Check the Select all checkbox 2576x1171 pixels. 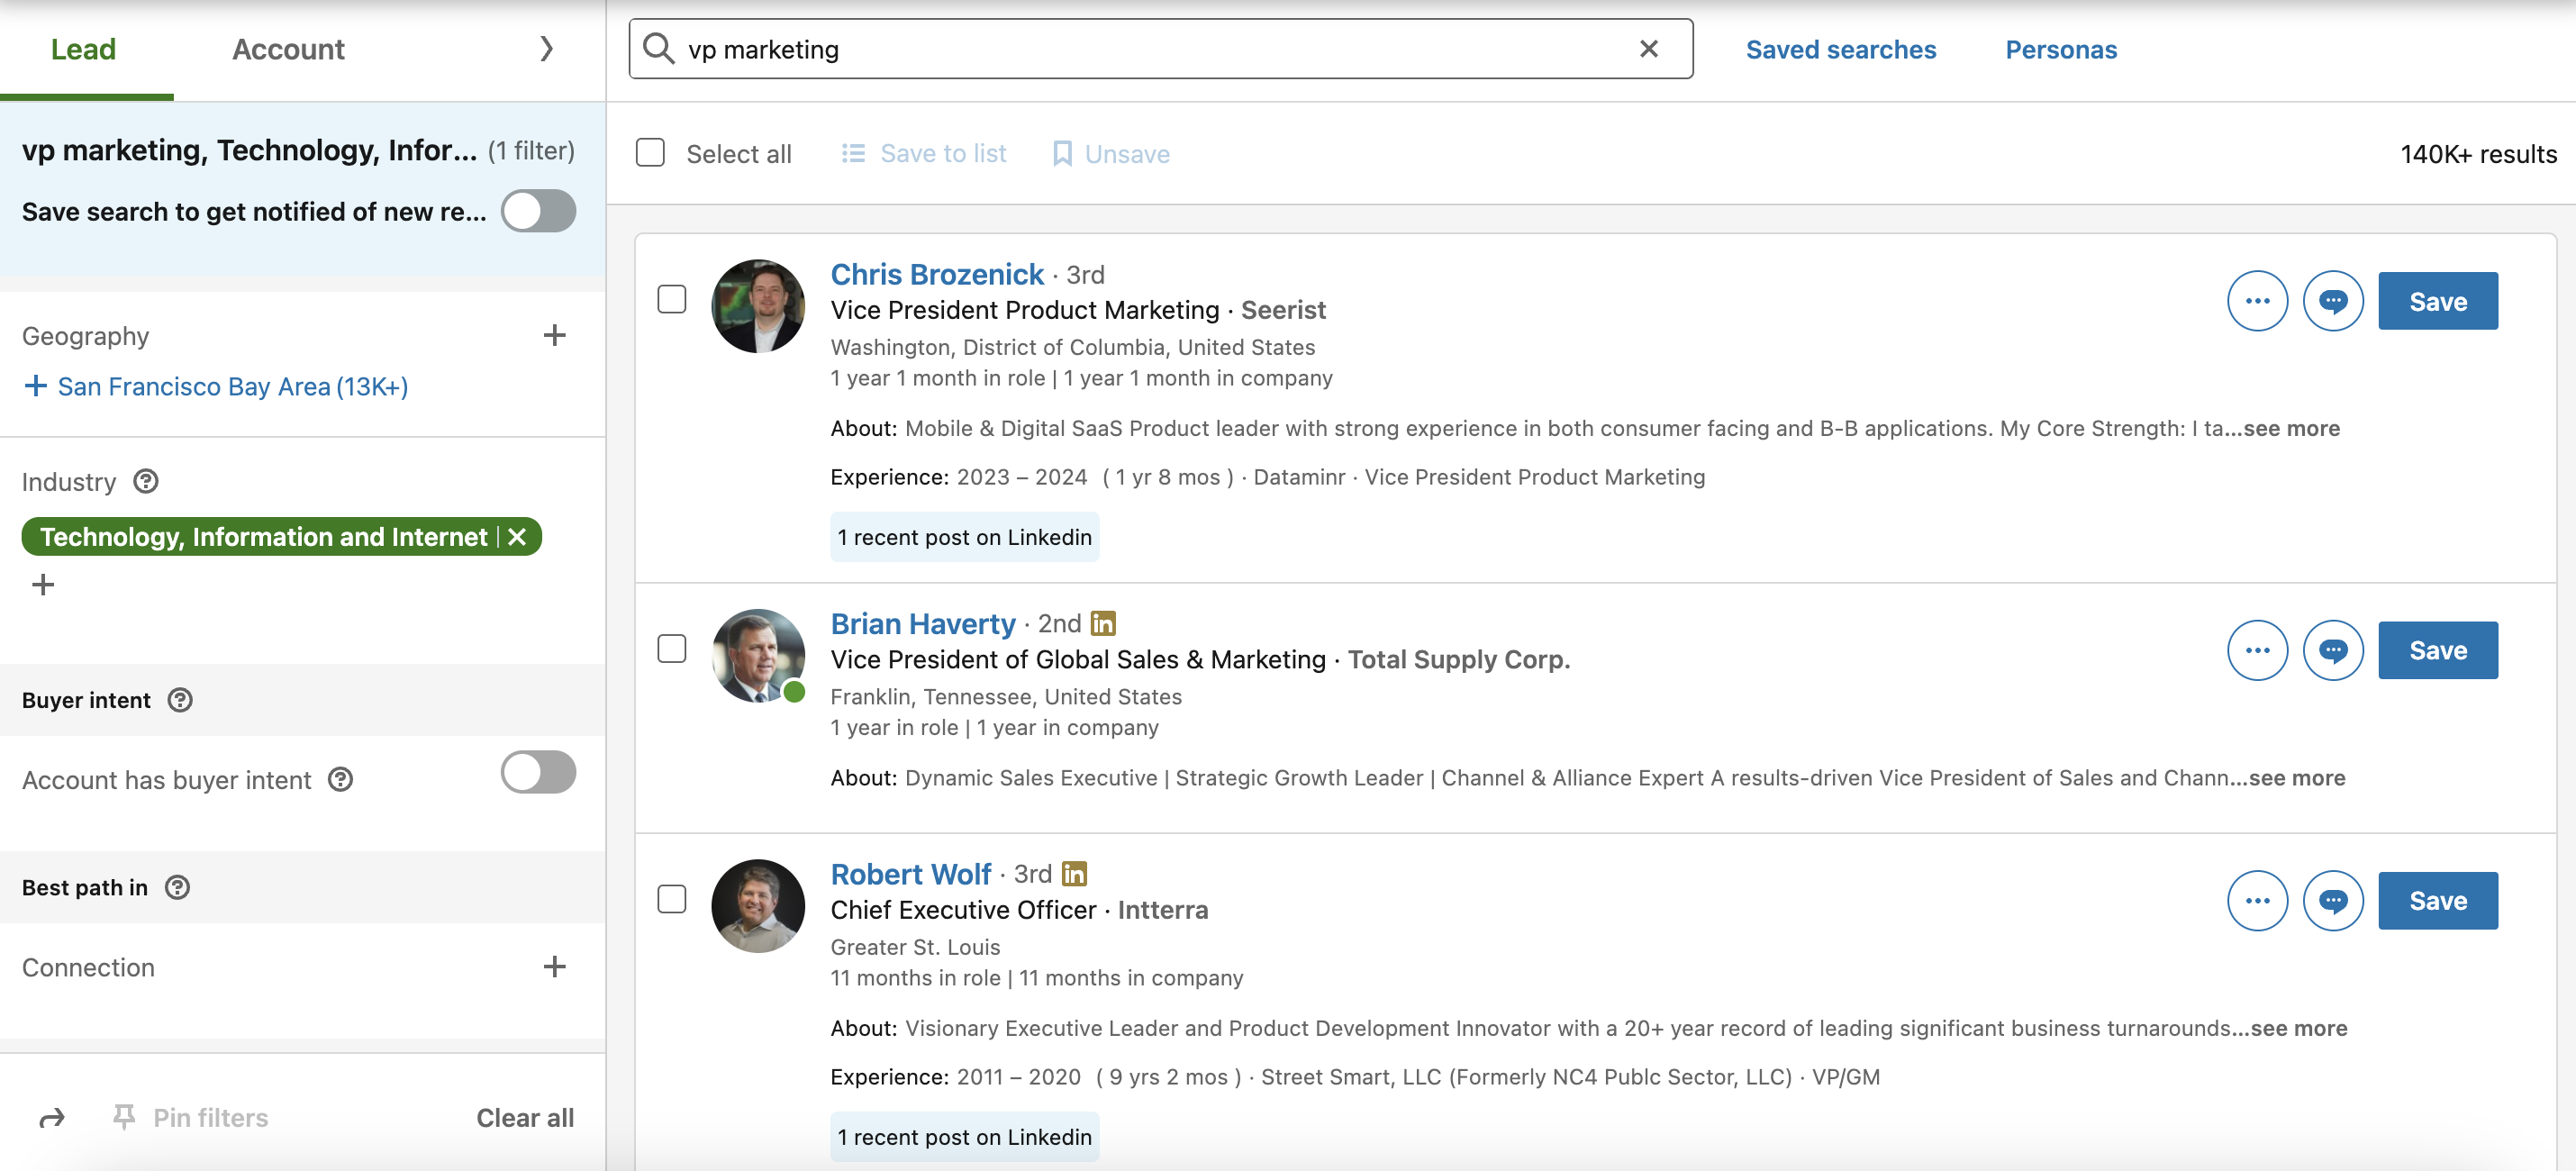coord(650,153)
